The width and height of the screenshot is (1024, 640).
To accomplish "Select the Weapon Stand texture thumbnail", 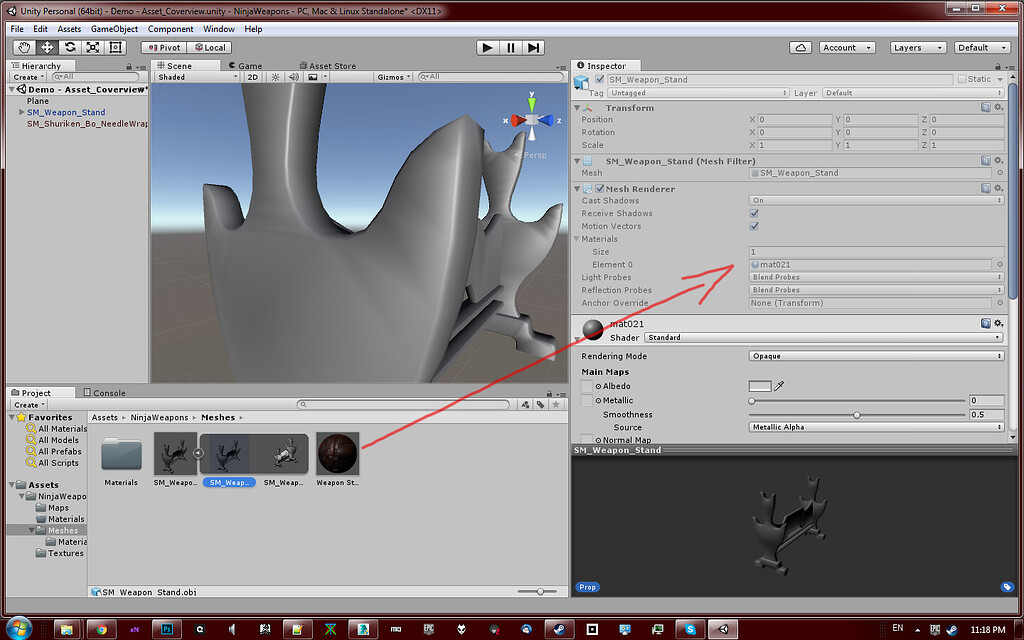I will pyautogui.click(x=337, y=452).
